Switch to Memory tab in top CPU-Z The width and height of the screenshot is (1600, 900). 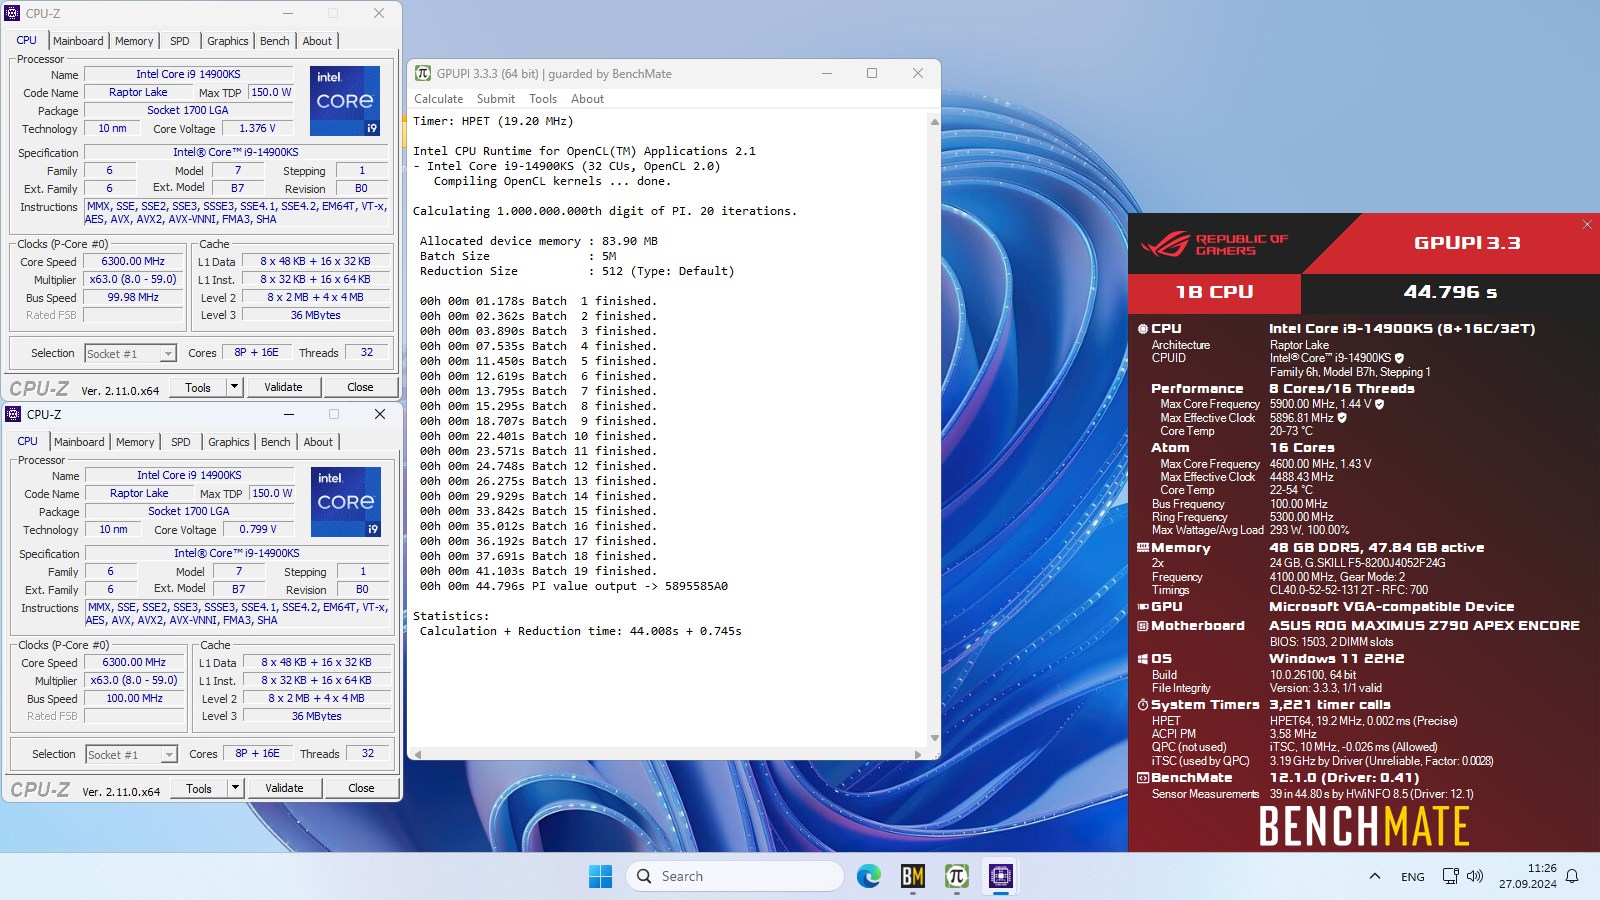[x=134, y=41]
